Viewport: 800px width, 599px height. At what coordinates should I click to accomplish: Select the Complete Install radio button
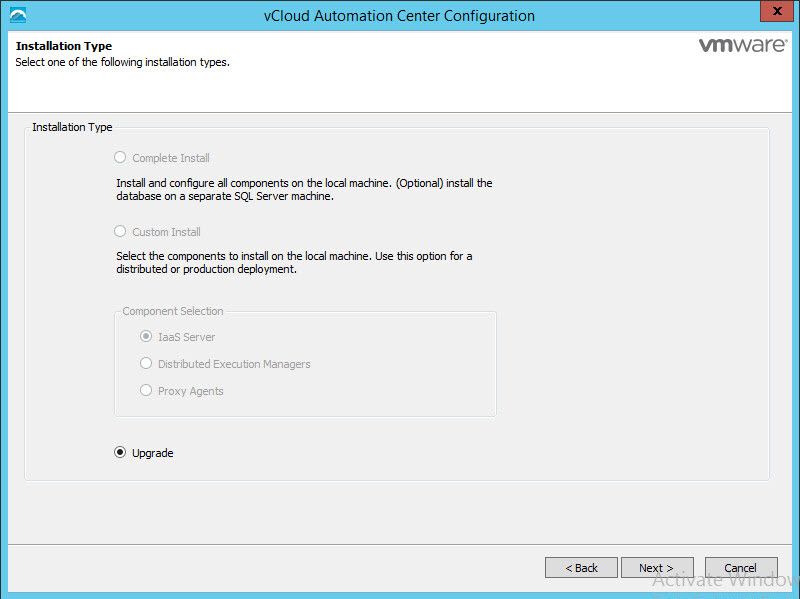[121, 158]
